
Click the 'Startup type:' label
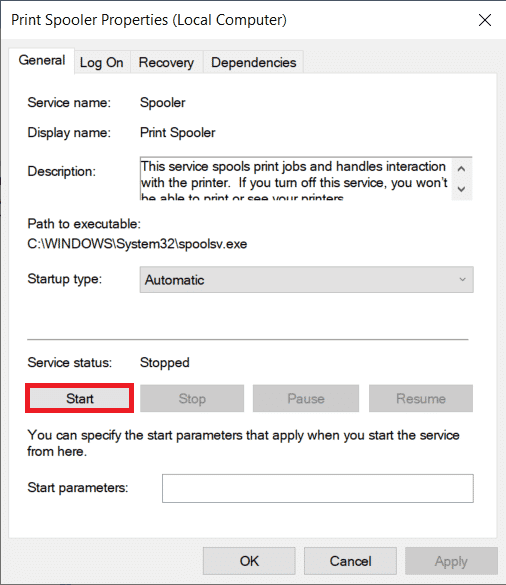pyautogui.click(x=65, y=279)
